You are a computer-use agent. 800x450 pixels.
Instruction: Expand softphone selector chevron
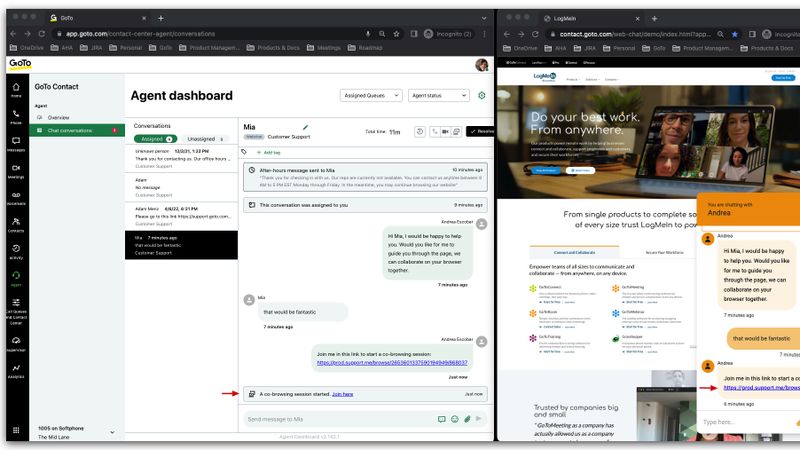(112, 433)
